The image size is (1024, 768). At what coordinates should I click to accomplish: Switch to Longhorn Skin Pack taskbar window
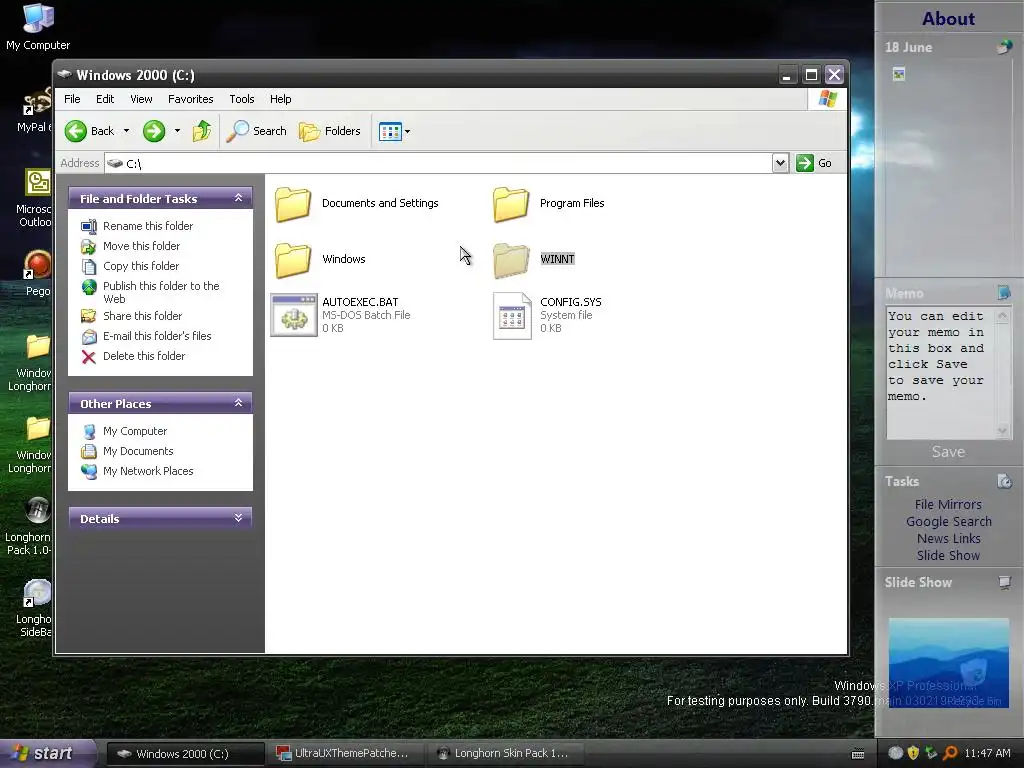coord(505,754)
